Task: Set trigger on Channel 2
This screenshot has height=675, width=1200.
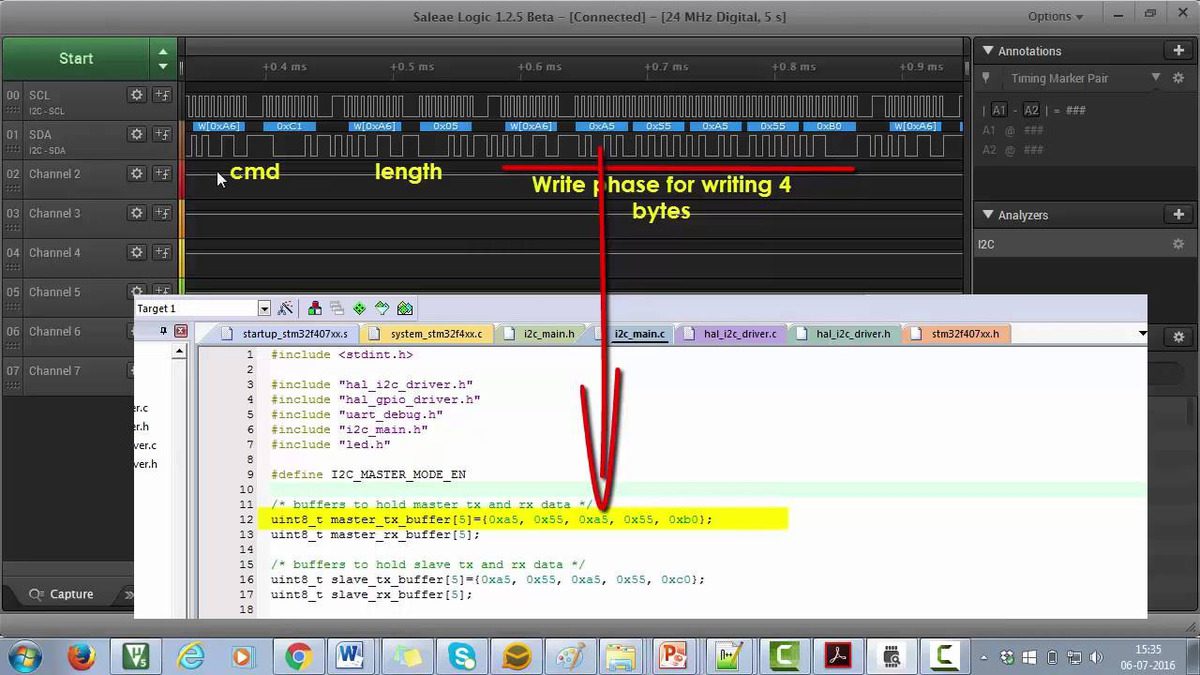Action: point(162,174)
